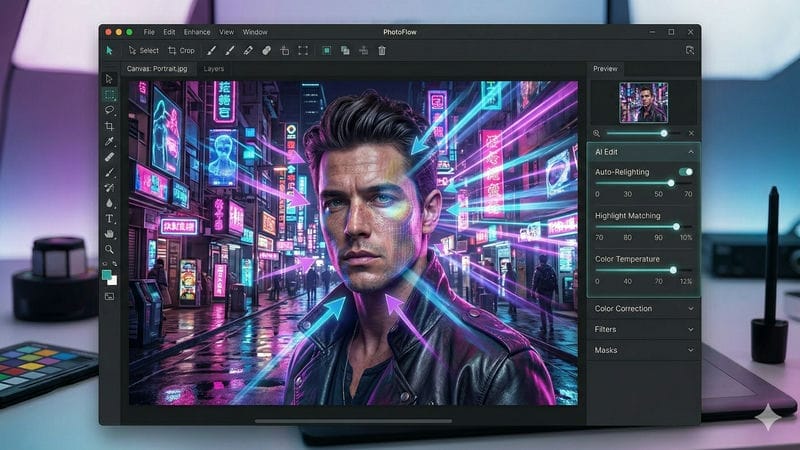Click the Crop button in toolbar
The image size is (800, 450).
[x=181, y=50]
